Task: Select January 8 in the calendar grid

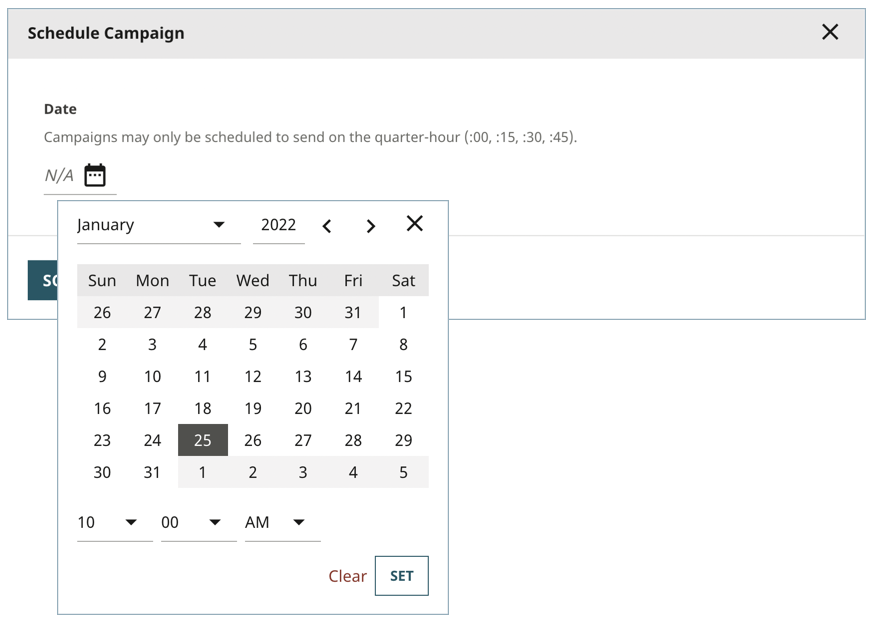Action: 403,344
